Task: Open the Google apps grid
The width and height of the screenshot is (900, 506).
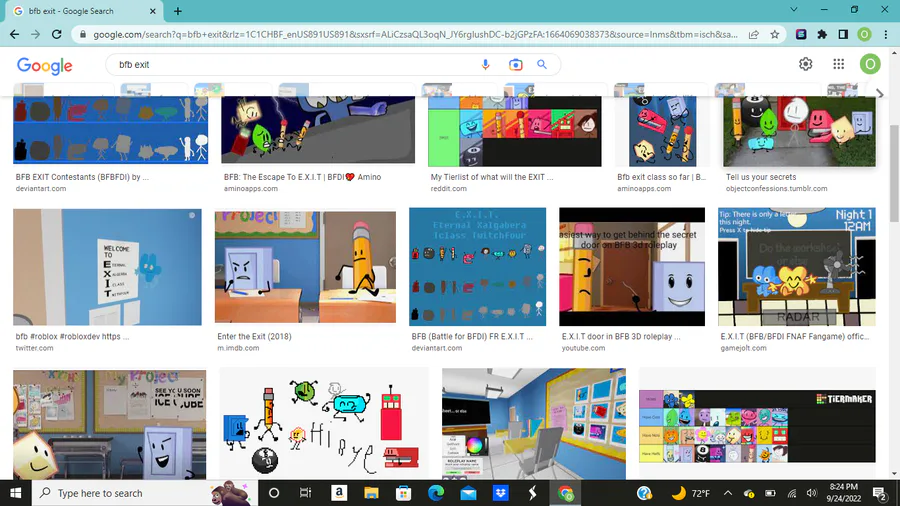Action: (x=839, y=64)
